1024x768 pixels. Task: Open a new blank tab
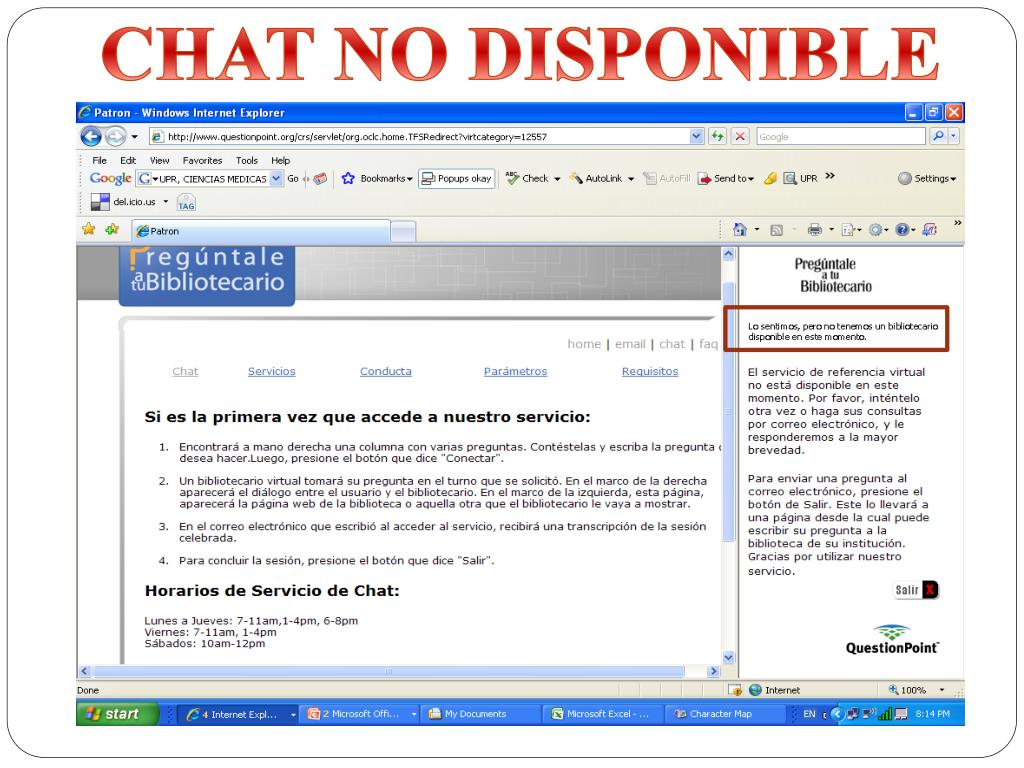(x=403, y=232)
